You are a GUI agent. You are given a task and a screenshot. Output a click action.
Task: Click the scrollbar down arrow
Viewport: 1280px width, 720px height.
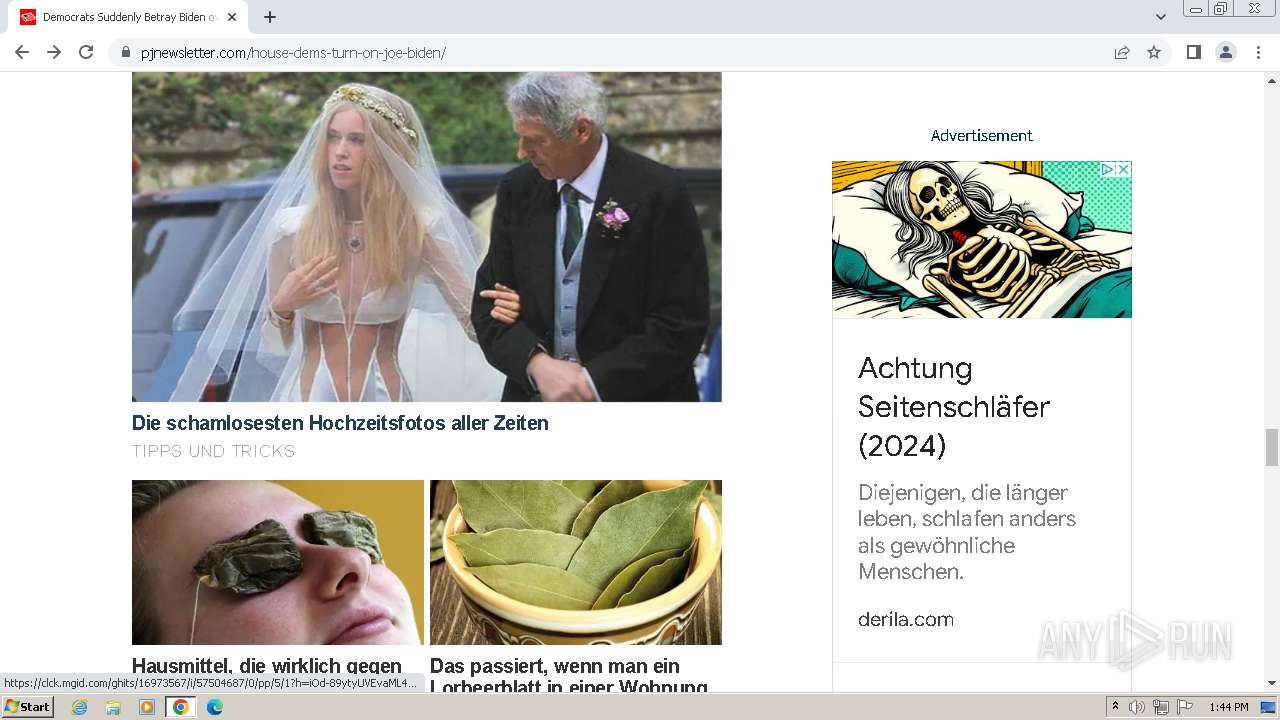[x=1272, y=683]
